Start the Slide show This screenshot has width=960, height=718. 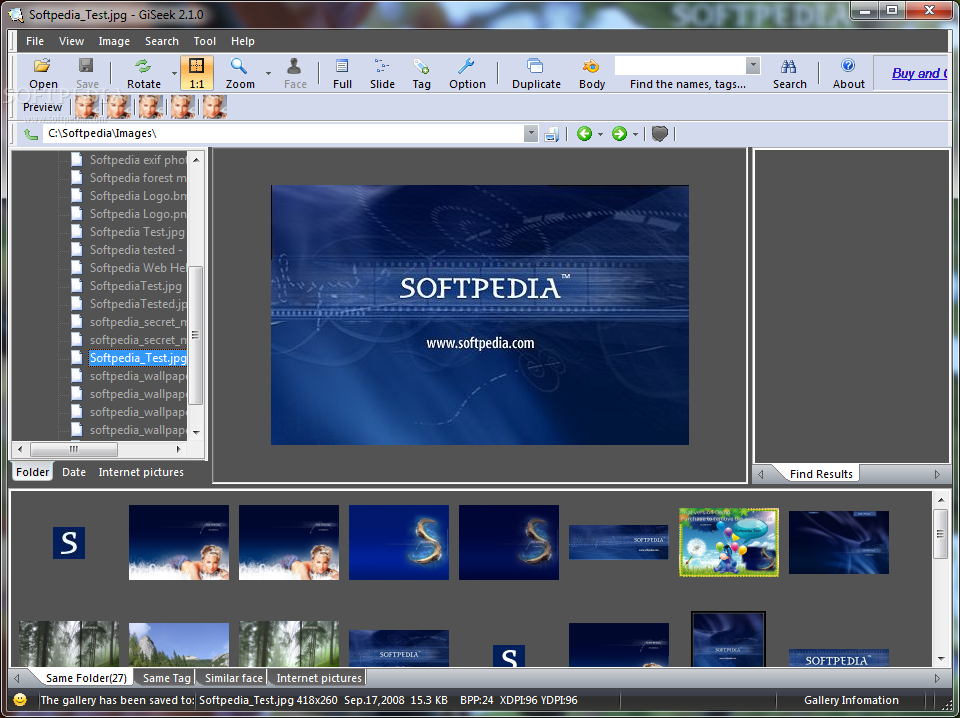pyautogui.click(x=382, y=73)
